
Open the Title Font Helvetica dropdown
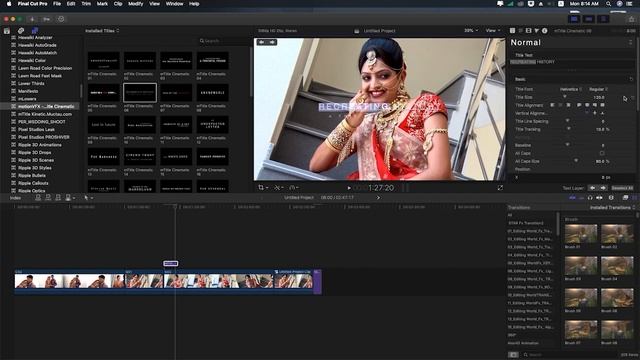571,89
